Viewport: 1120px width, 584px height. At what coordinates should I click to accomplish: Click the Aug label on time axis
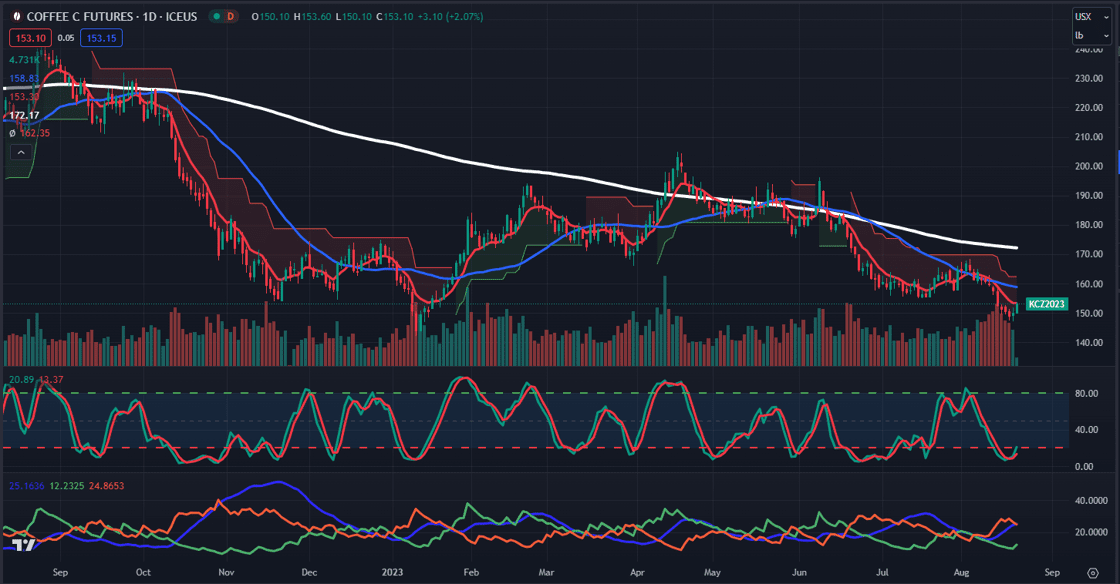tap(961, 573)
